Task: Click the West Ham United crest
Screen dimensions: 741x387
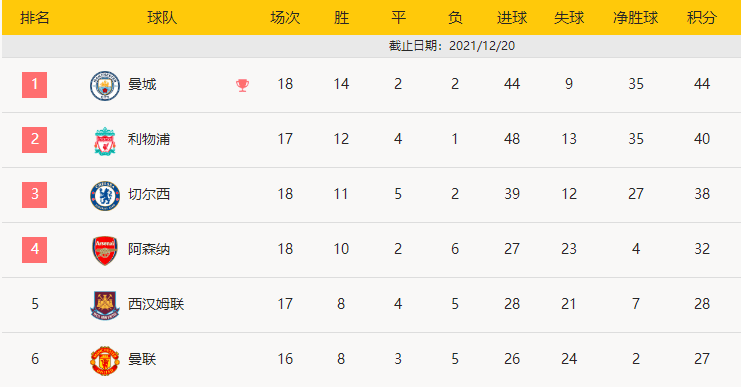Action: [105, 306]
